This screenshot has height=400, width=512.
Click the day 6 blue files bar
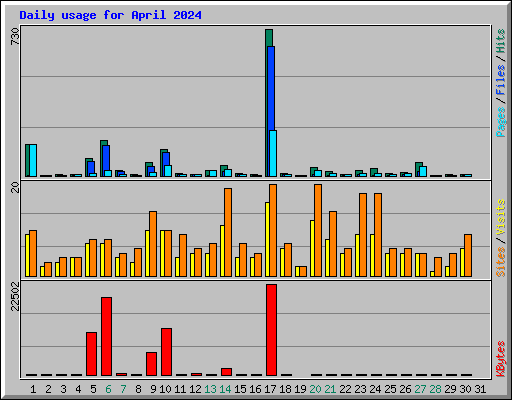[106, 158]
